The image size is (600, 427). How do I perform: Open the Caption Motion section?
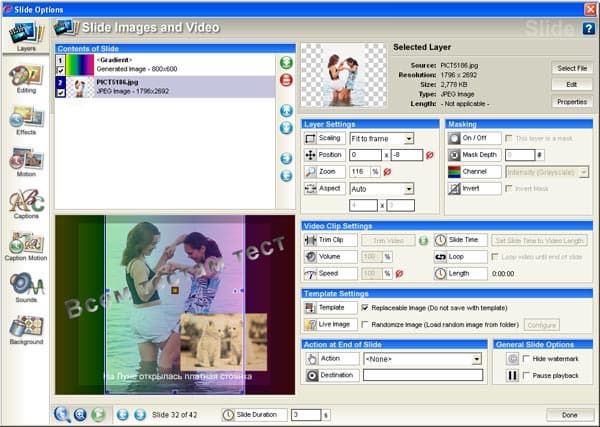(x=26, y=246)
